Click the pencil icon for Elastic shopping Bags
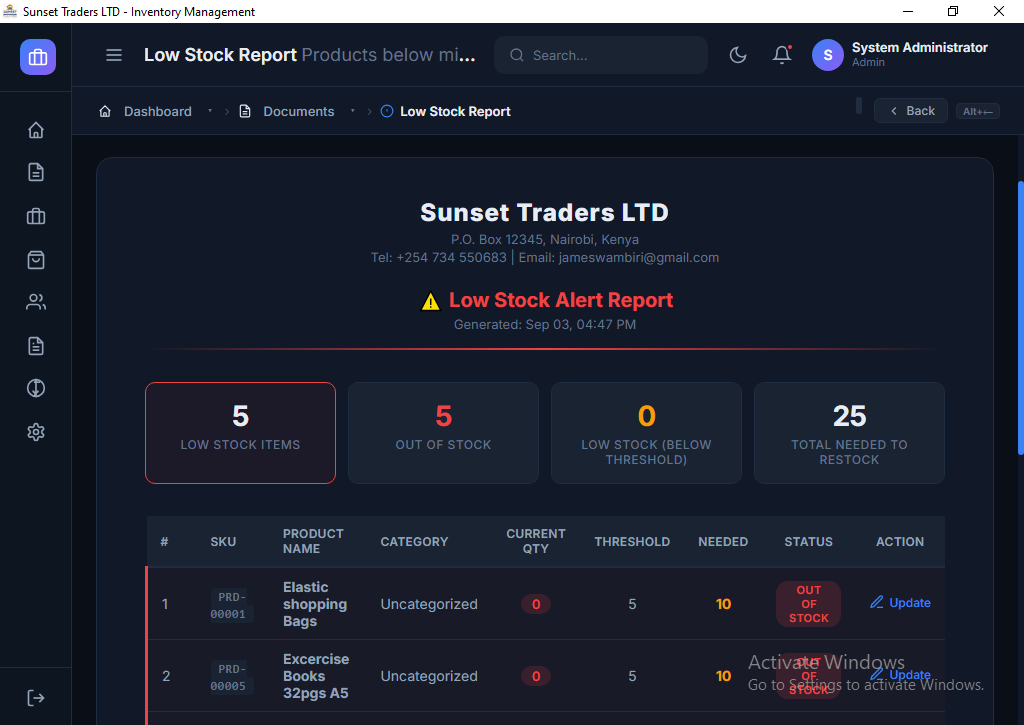The width and height of the screenshot is (1024, 725). pyautogui.click(x=876, y=602)
